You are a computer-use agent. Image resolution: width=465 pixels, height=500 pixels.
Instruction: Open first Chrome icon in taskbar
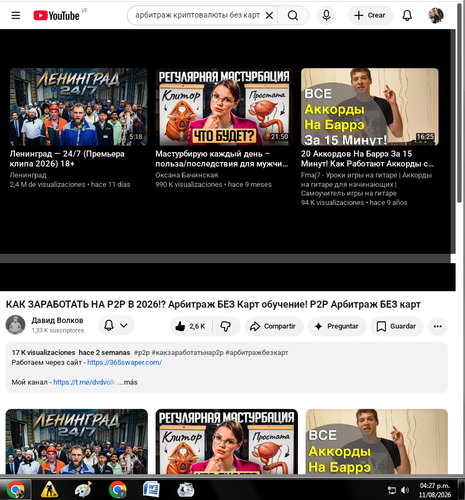click(x=15, y=490)
